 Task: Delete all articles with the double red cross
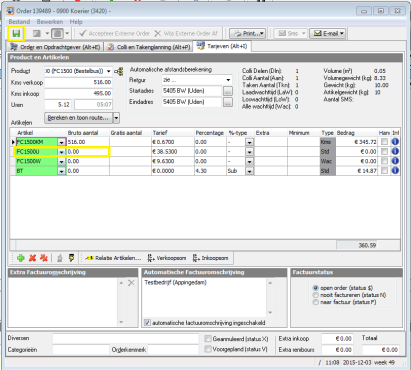coord(44,258)
